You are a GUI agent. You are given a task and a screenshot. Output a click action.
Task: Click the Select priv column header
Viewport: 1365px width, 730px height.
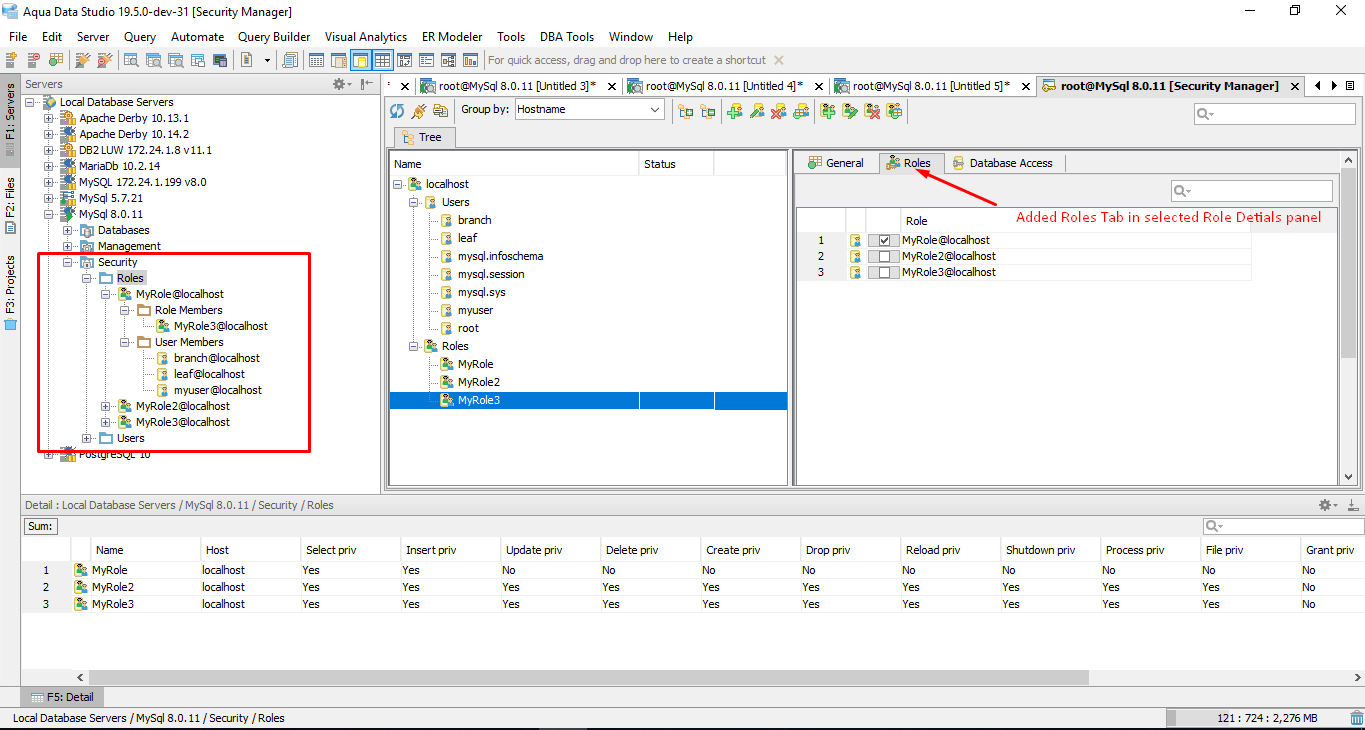(350, 550)
